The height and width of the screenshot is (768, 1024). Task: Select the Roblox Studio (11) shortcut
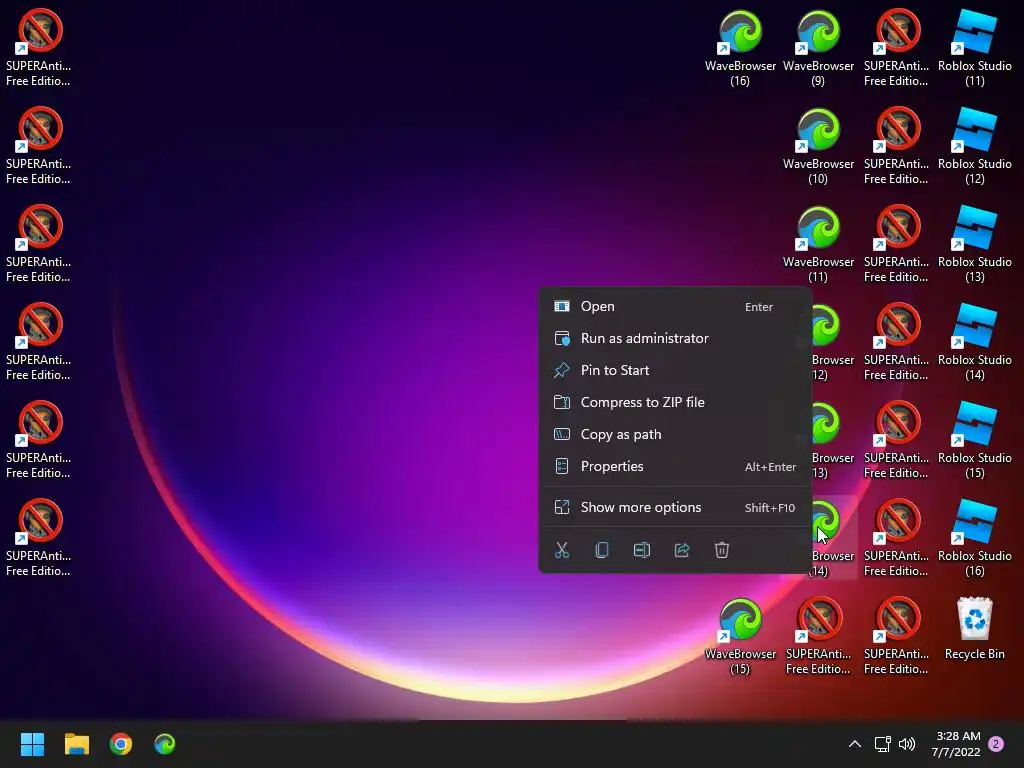click(974, 48)
